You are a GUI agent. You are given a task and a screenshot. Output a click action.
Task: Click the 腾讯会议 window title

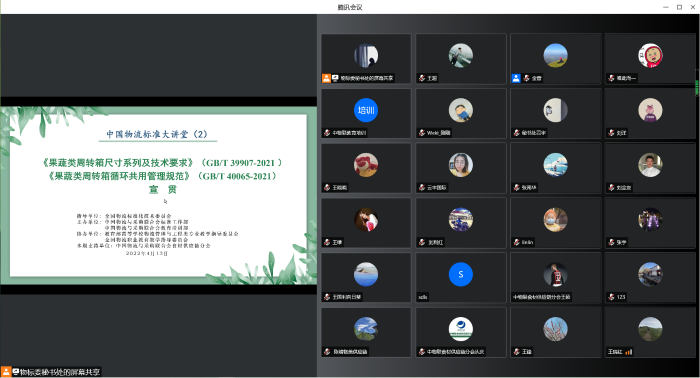pyautogui.click(x=350, y=7)
